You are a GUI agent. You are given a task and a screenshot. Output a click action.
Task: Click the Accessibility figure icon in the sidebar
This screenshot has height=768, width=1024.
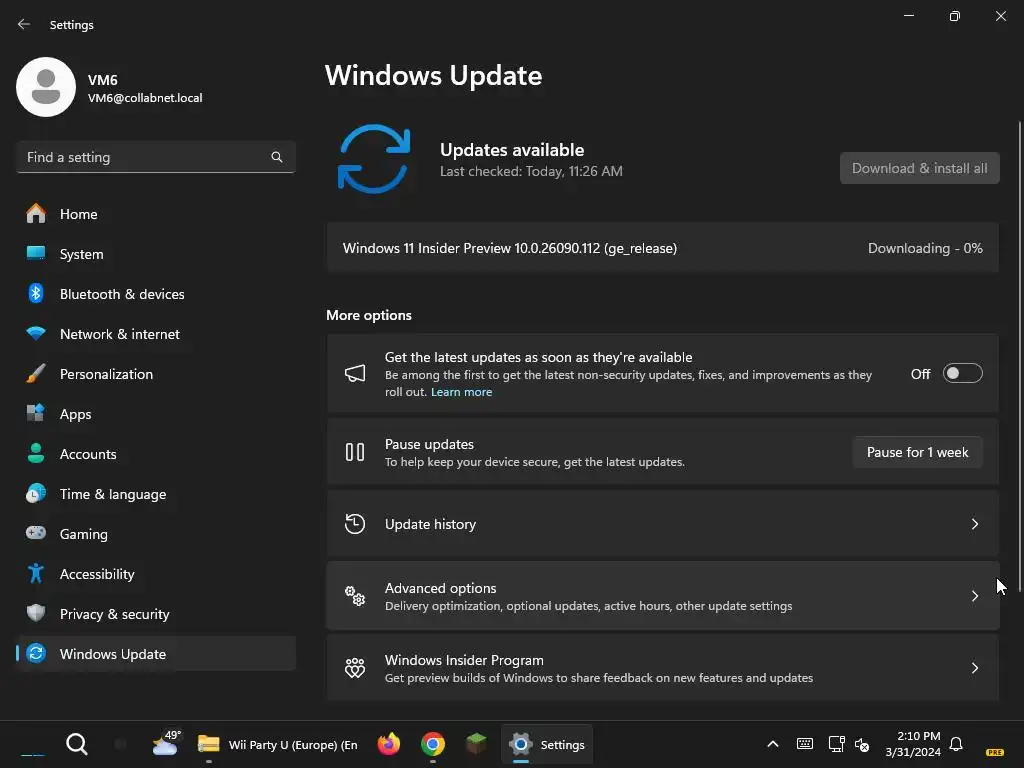36,573
